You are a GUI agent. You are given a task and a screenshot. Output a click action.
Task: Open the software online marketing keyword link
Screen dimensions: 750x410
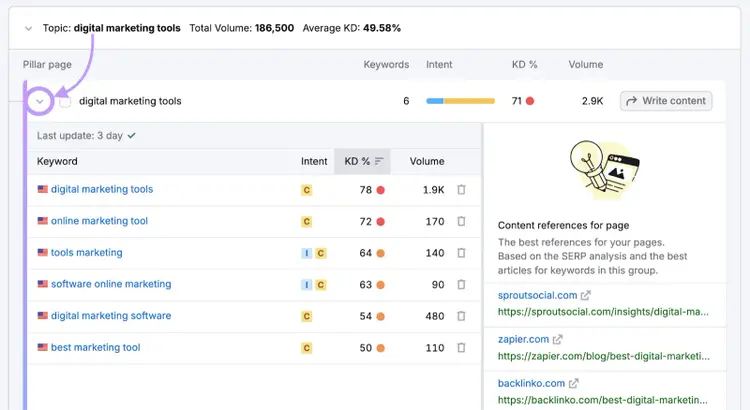pos(111,284)
